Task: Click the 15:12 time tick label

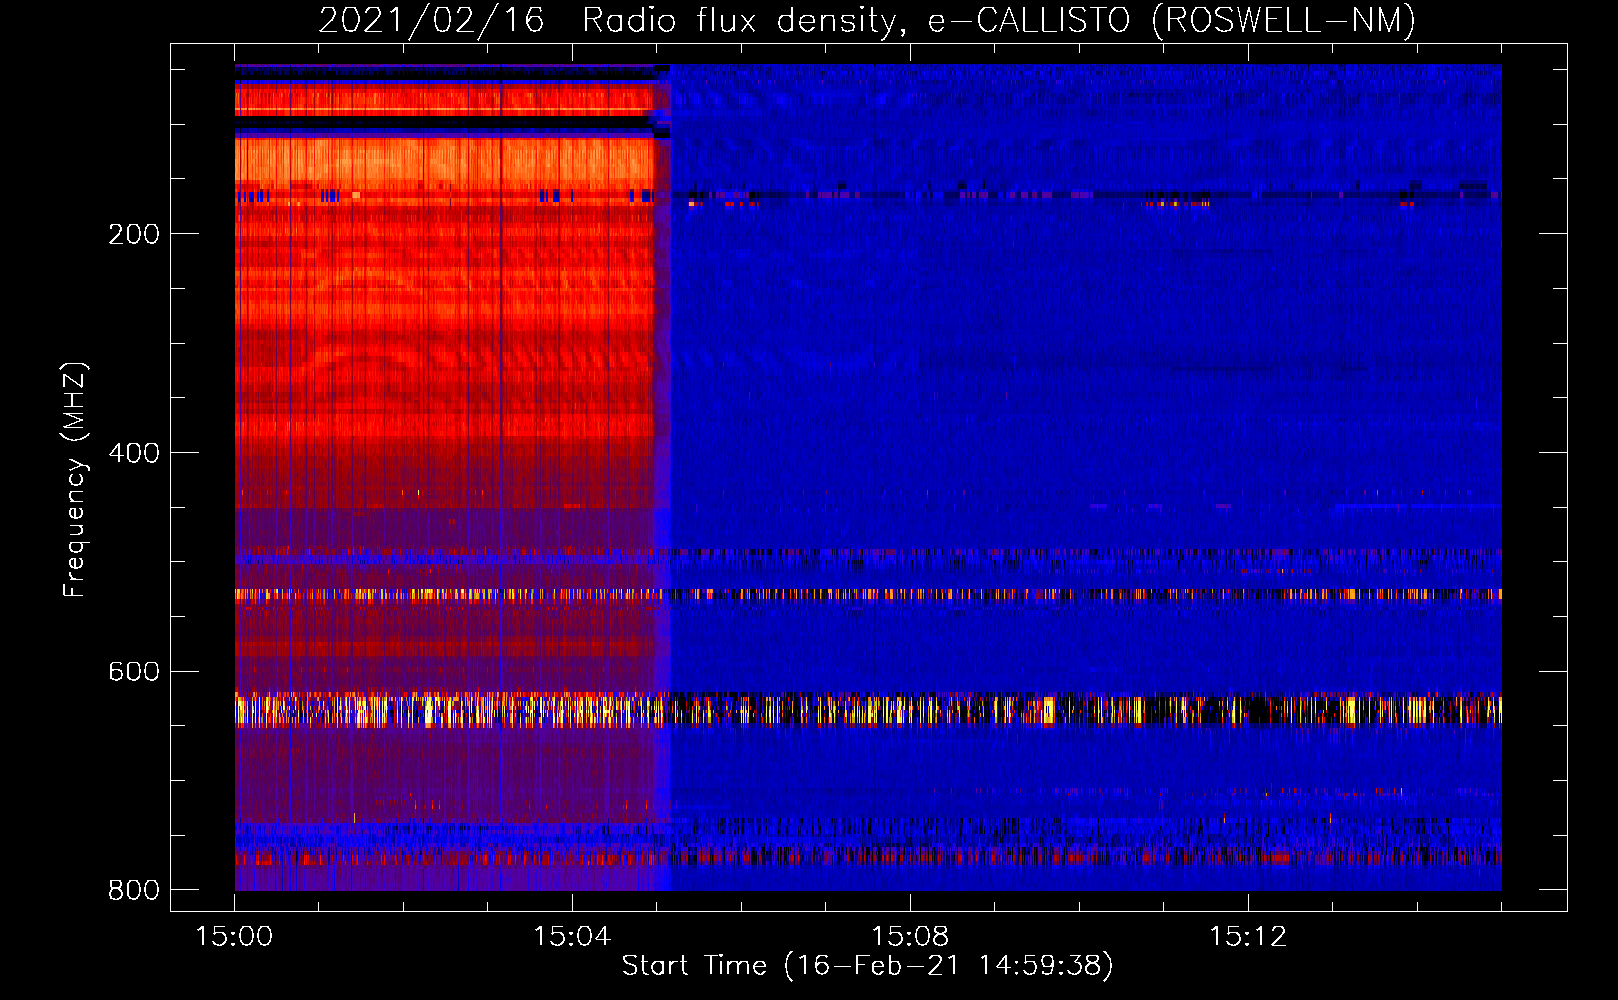Action: (1248, 937)
